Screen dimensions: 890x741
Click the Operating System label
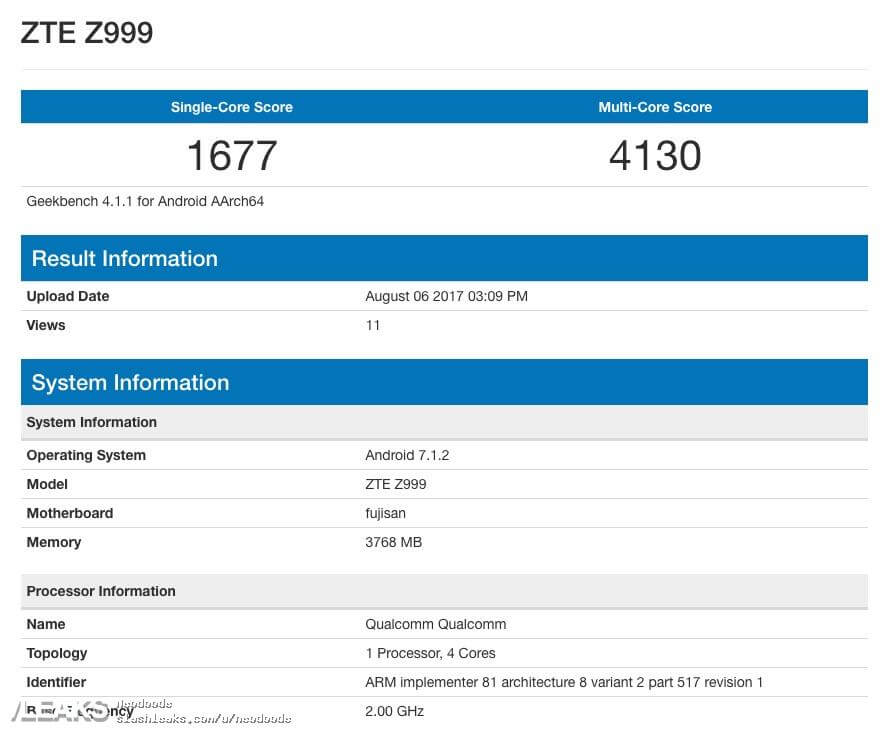tap(86, 455)
